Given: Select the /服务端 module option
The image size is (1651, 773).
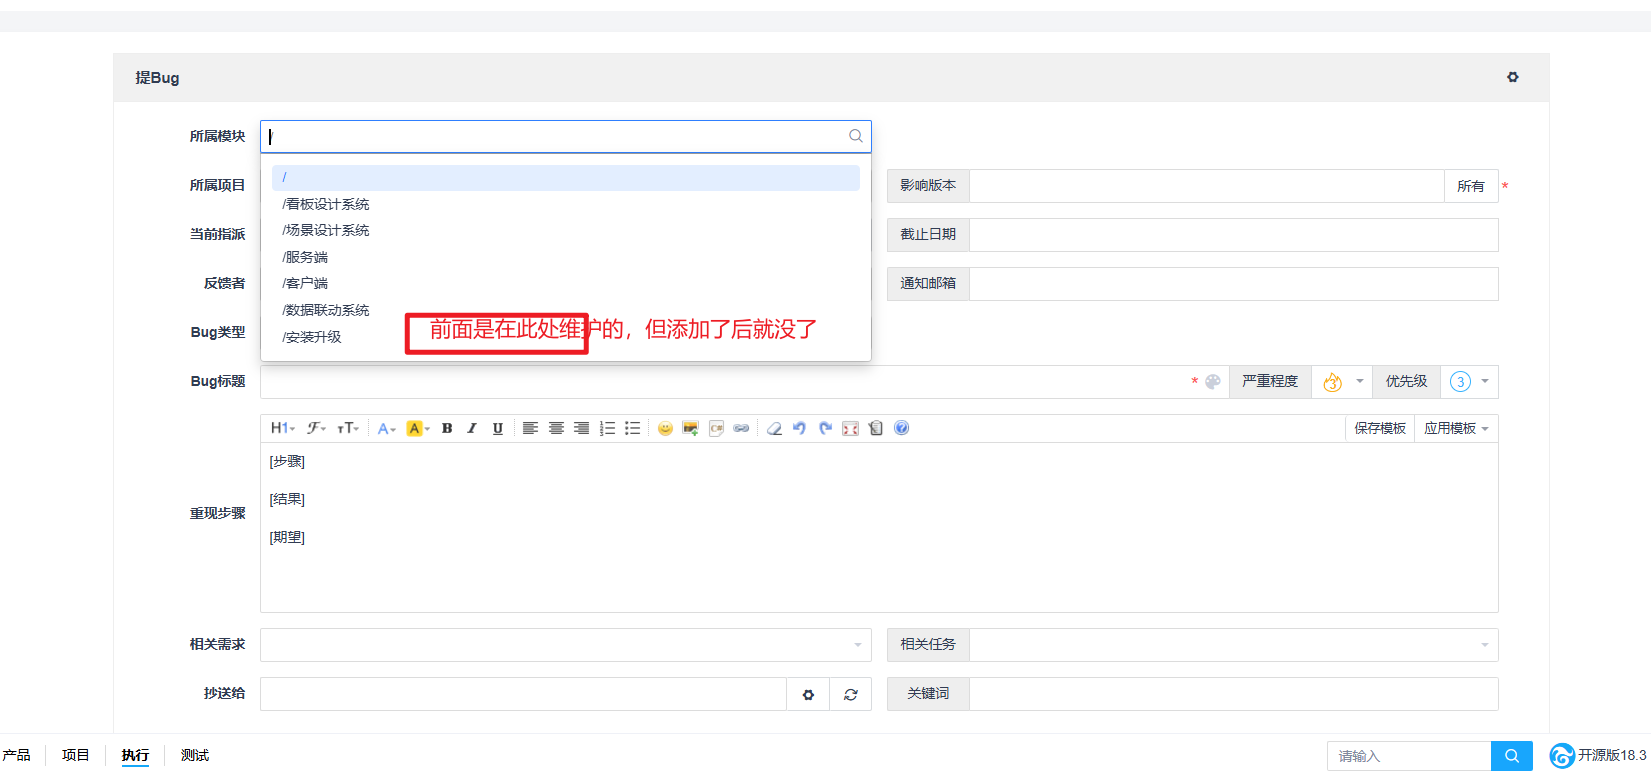Looking at the screenshot, I should (566, 257).
